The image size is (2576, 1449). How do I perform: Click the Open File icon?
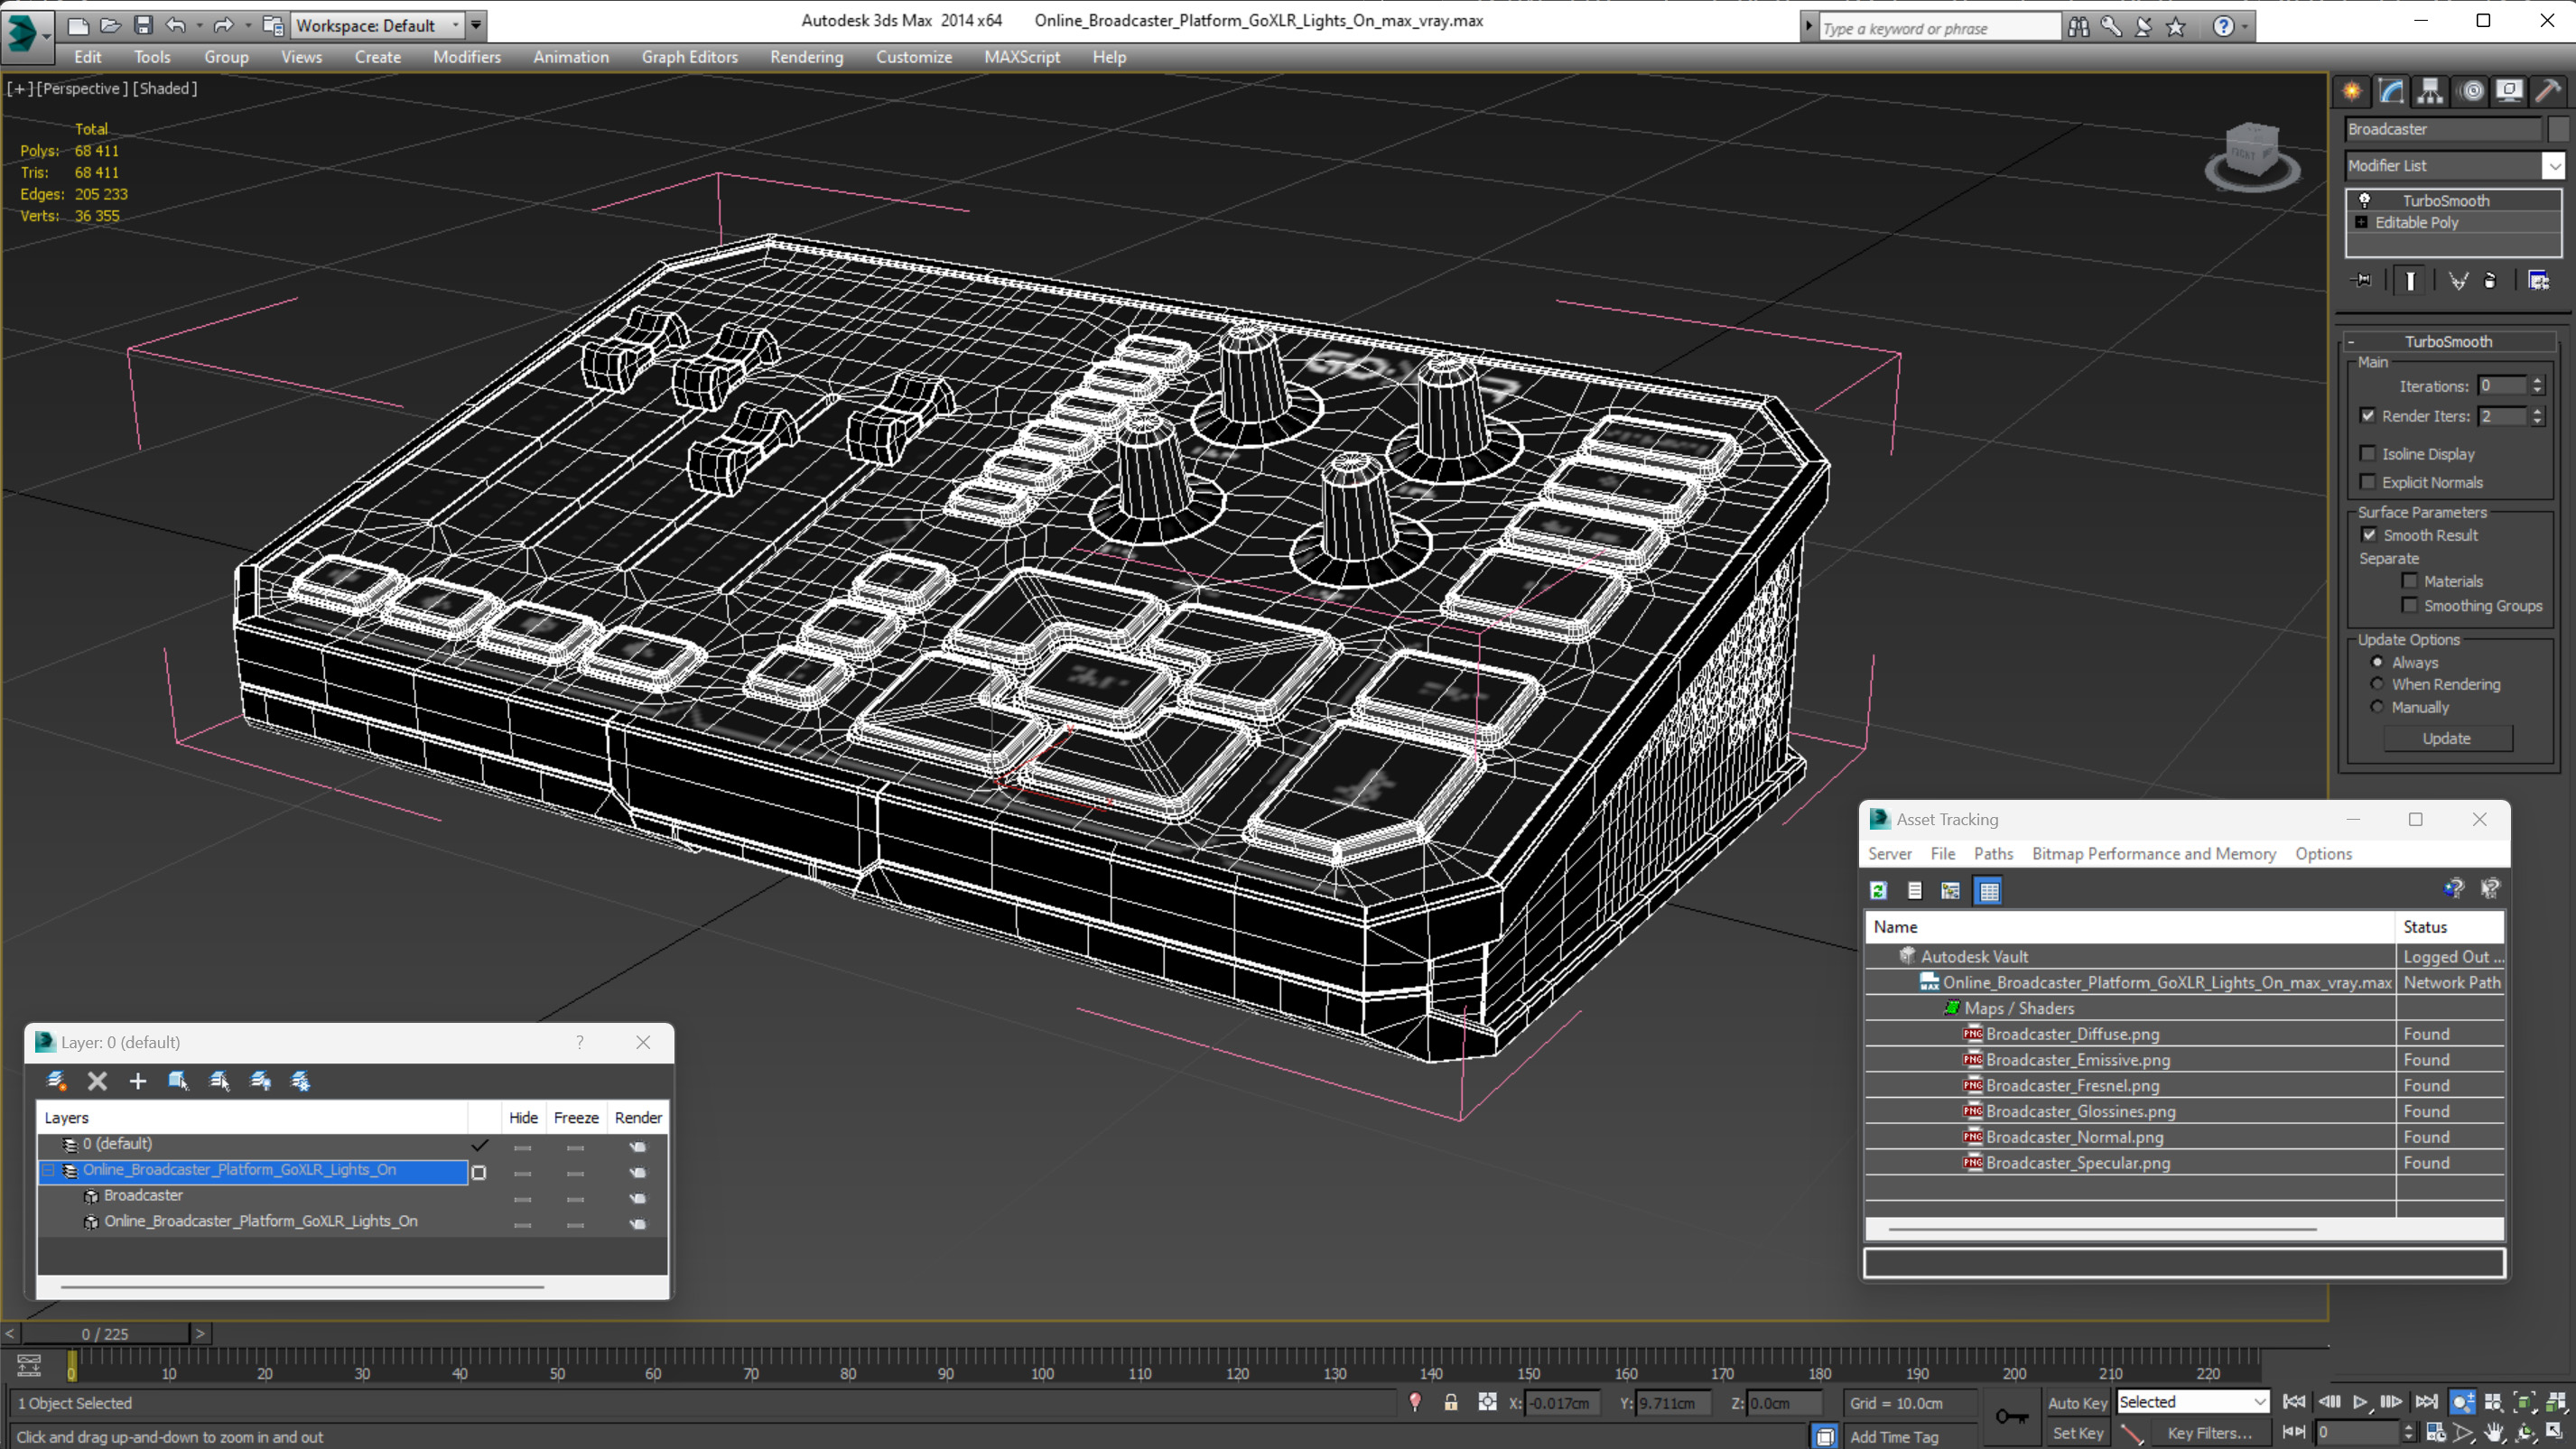tap(111, 25)
